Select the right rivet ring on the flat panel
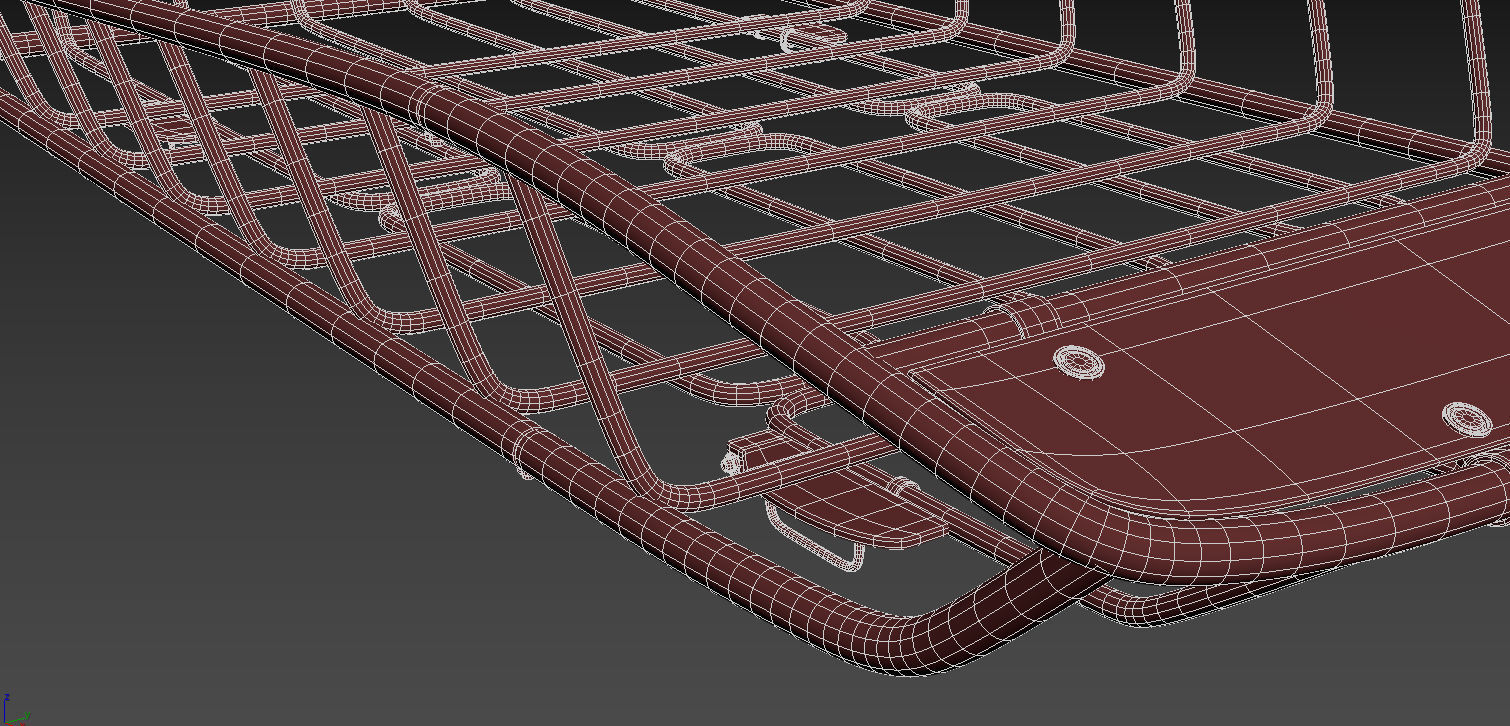The image size is (1510, 726). 1467,419
